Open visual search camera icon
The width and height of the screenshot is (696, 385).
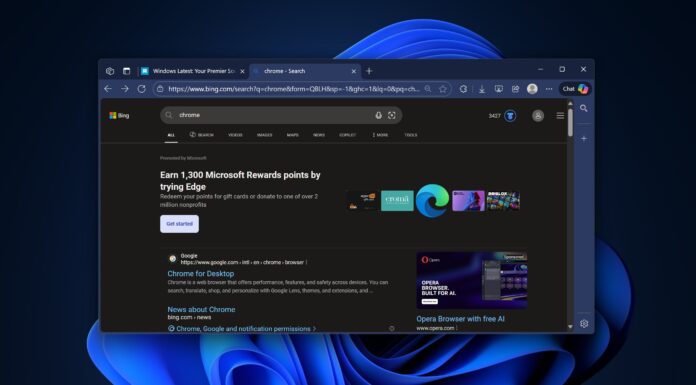pyautogui.click(x=392, y=115)
